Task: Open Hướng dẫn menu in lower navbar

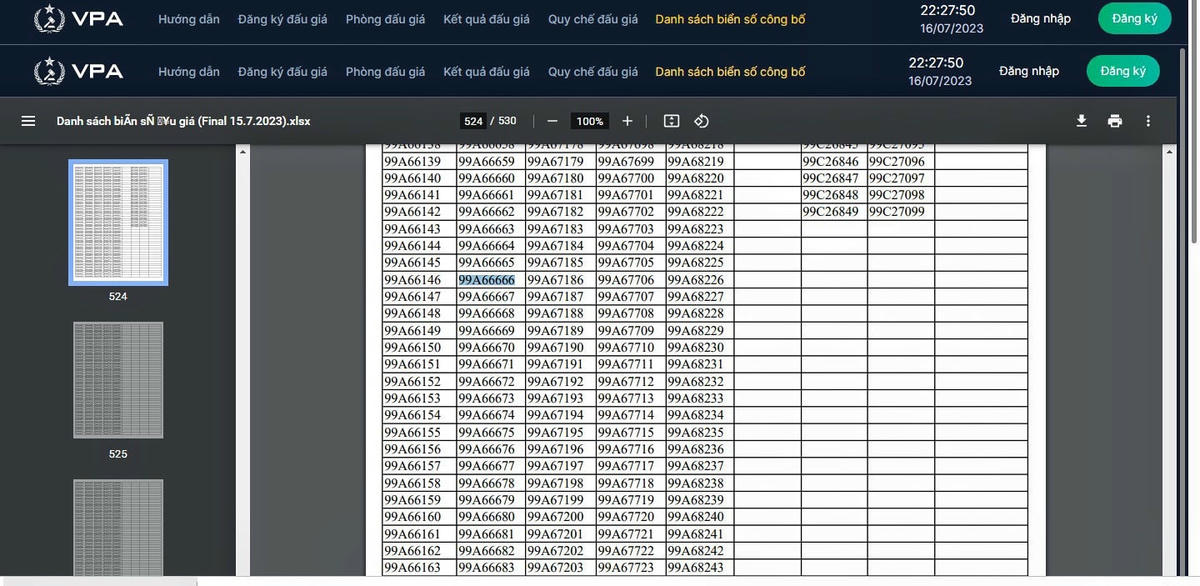Action: pyautogui.click(x=189, y=72)
